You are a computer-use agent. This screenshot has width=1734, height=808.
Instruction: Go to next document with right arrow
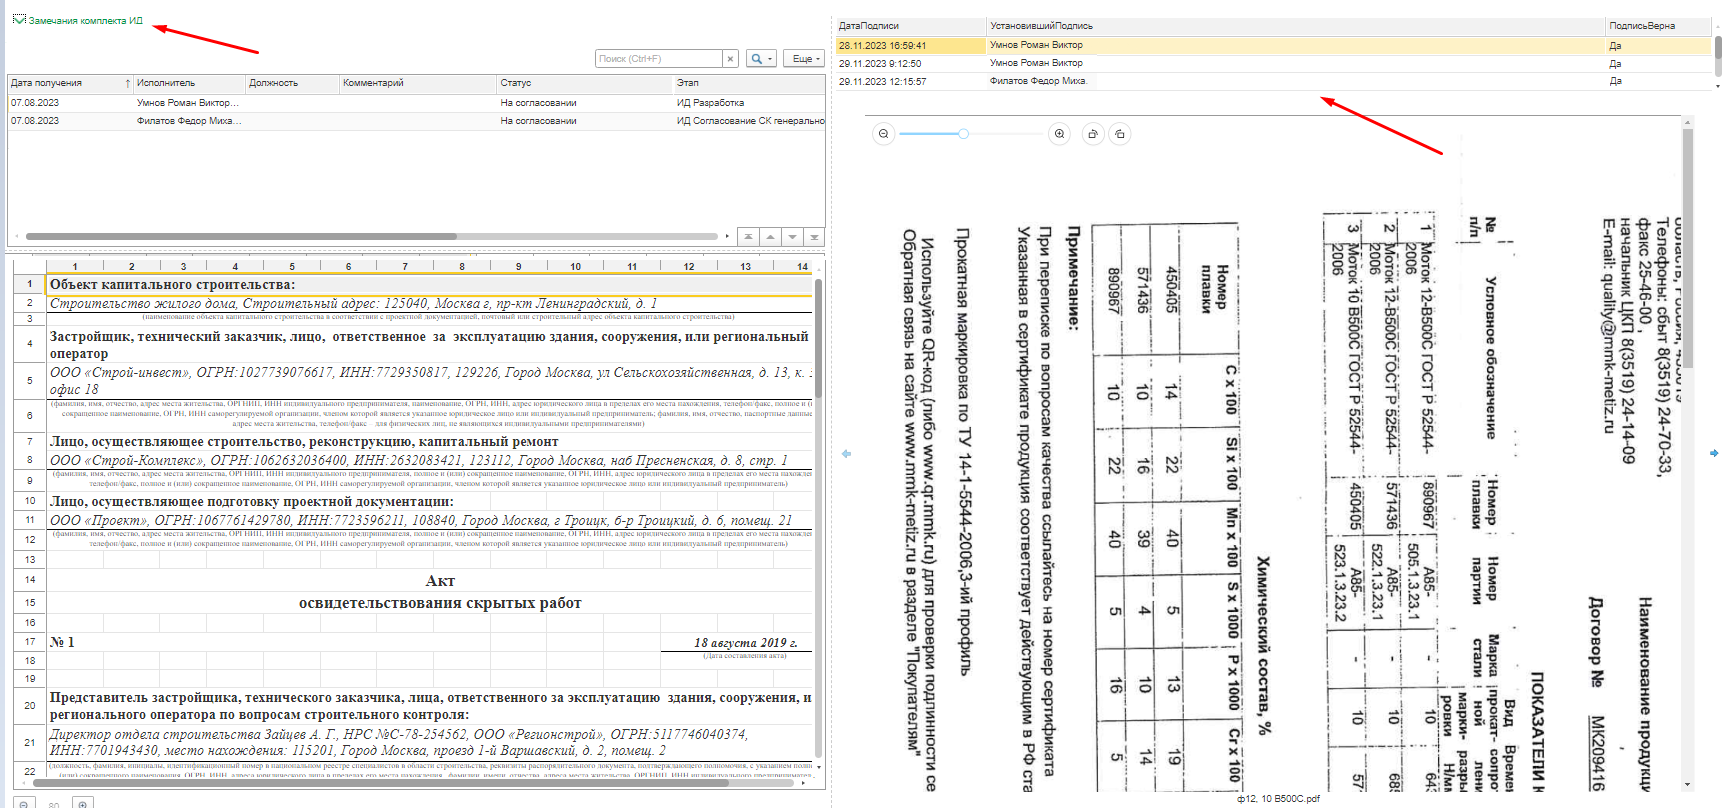(1713, 453)
